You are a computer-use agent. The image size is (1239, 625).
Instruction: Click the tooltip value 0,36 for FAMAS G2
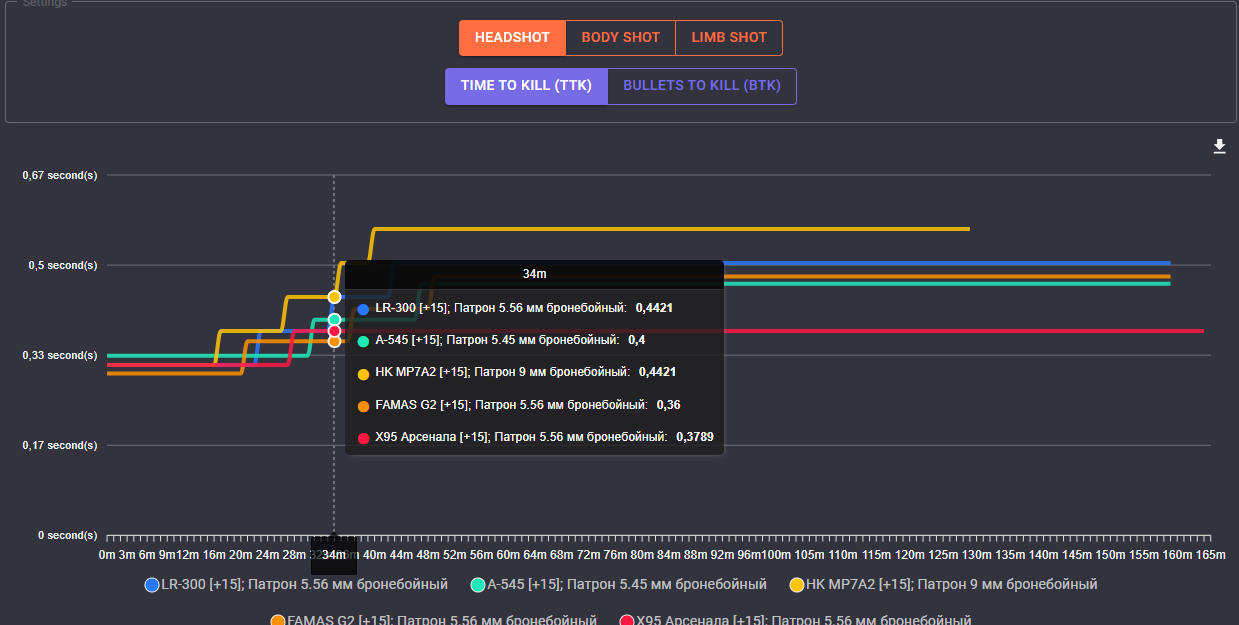point(668,405)
